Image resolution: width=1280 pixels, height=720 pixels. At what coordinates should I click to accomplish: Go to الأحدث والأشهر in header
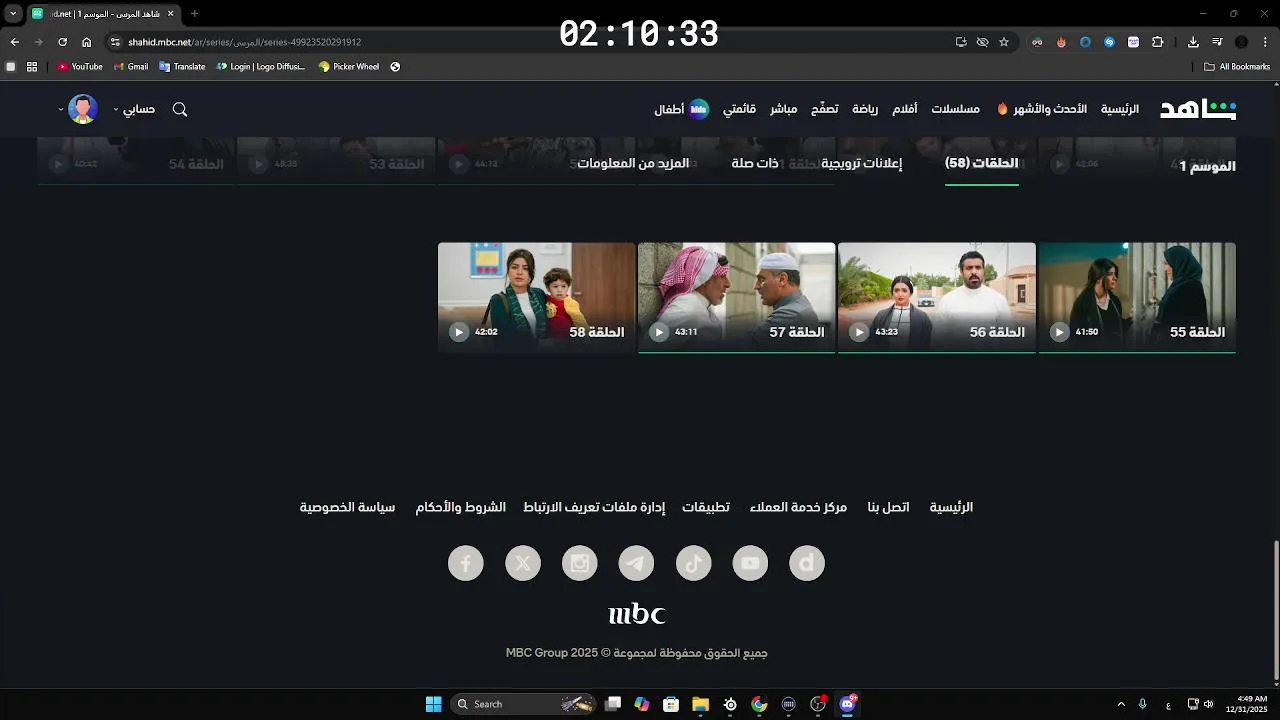pyautogui.click(x=1041, y=109)
